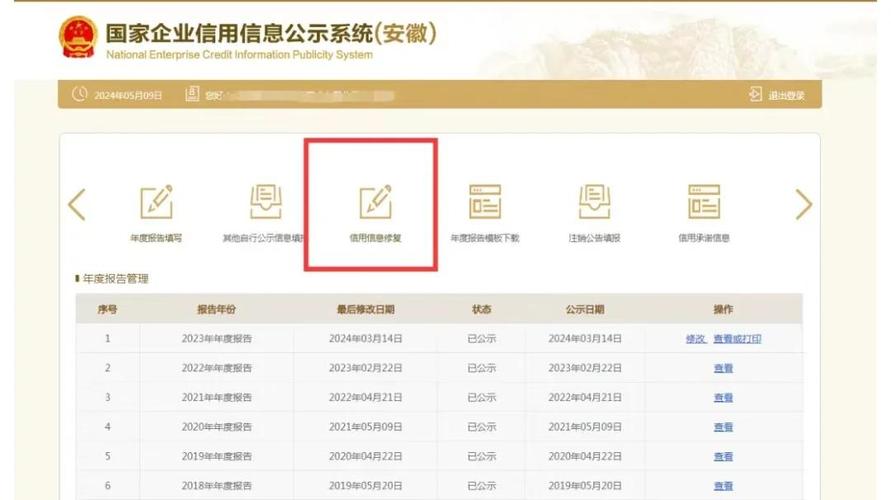891x500 pixels.
Task: Click last-modified date 2022年04月21日
Action: click(x=365, y=398)
